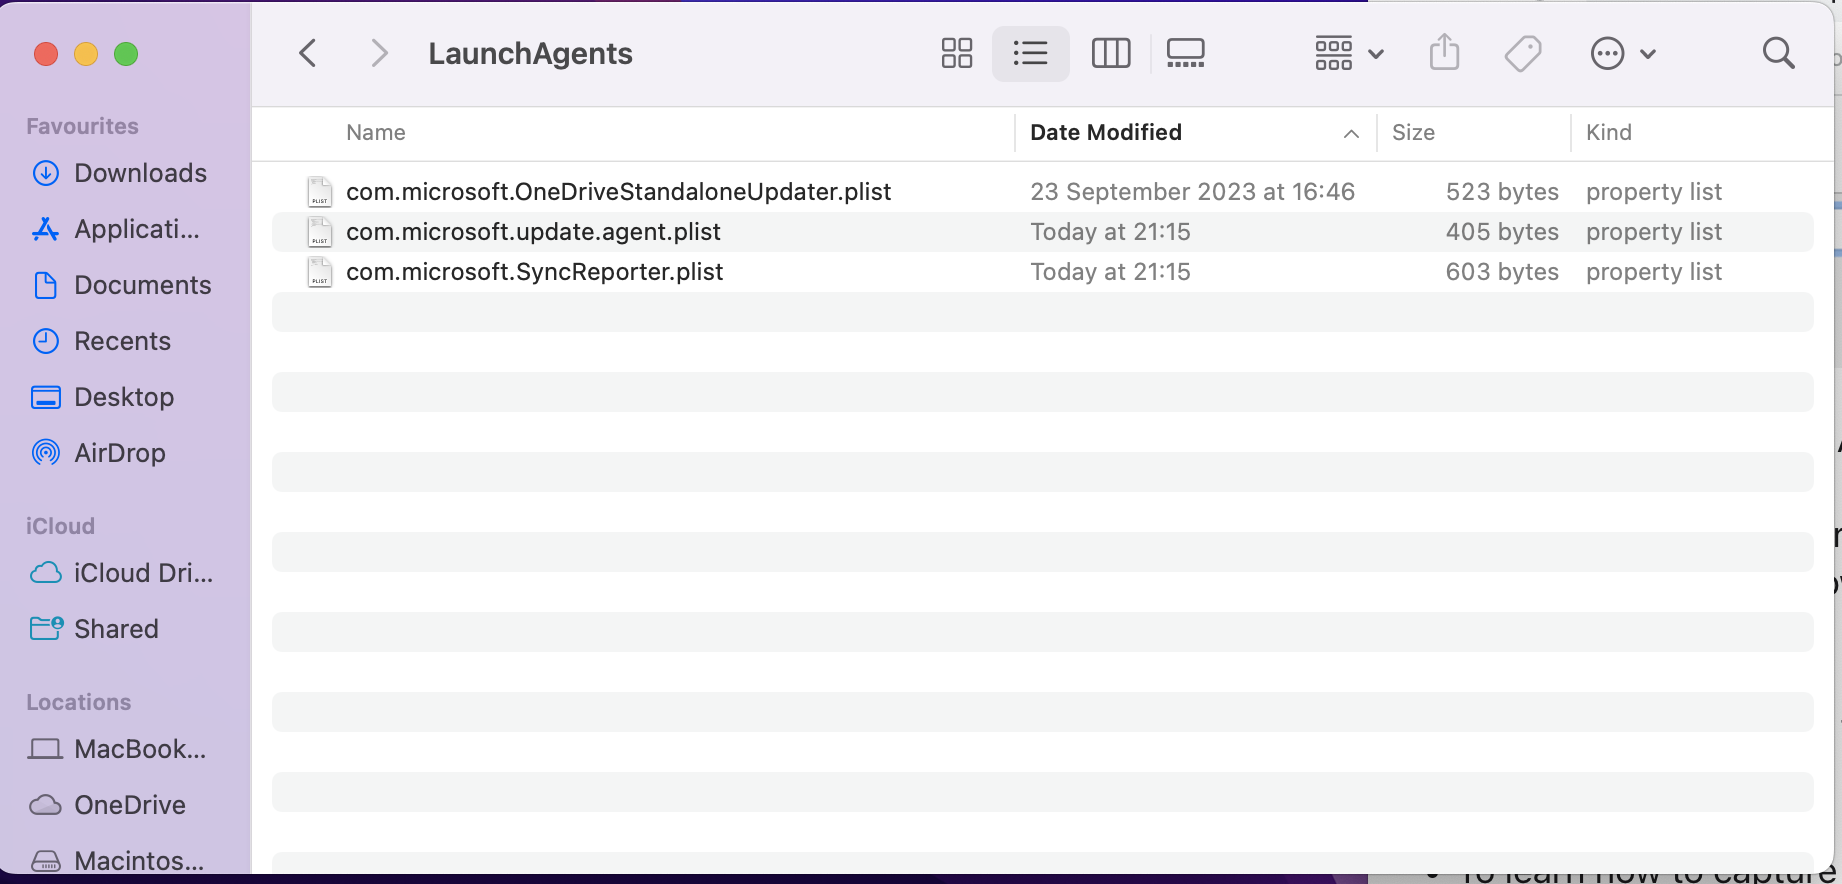
Task: Open Recents in the sidebar
Action: [x=102, y=341]
